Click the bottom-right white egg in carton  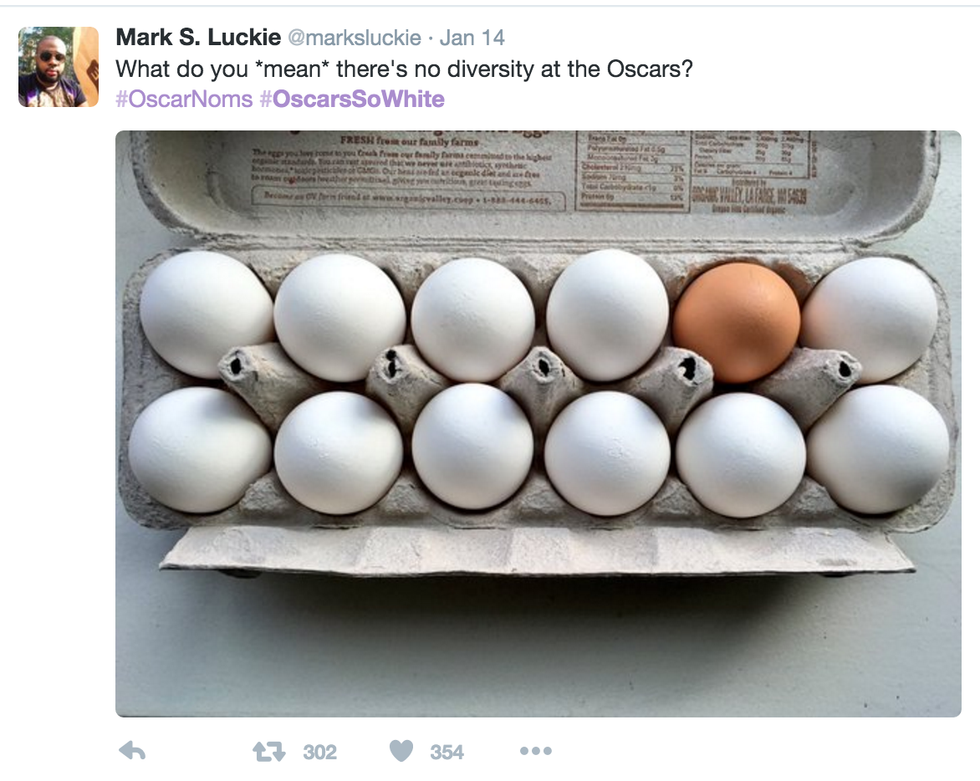tap(877, 449)
